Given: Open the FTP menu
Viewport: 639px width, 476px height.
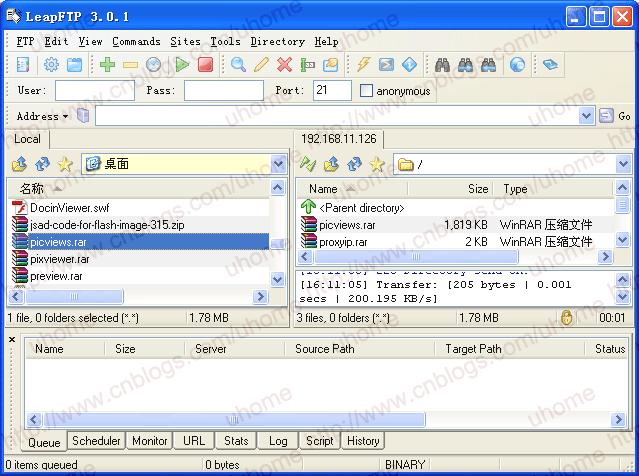Looking at the screenshot, I should click(x=25, y=42).
